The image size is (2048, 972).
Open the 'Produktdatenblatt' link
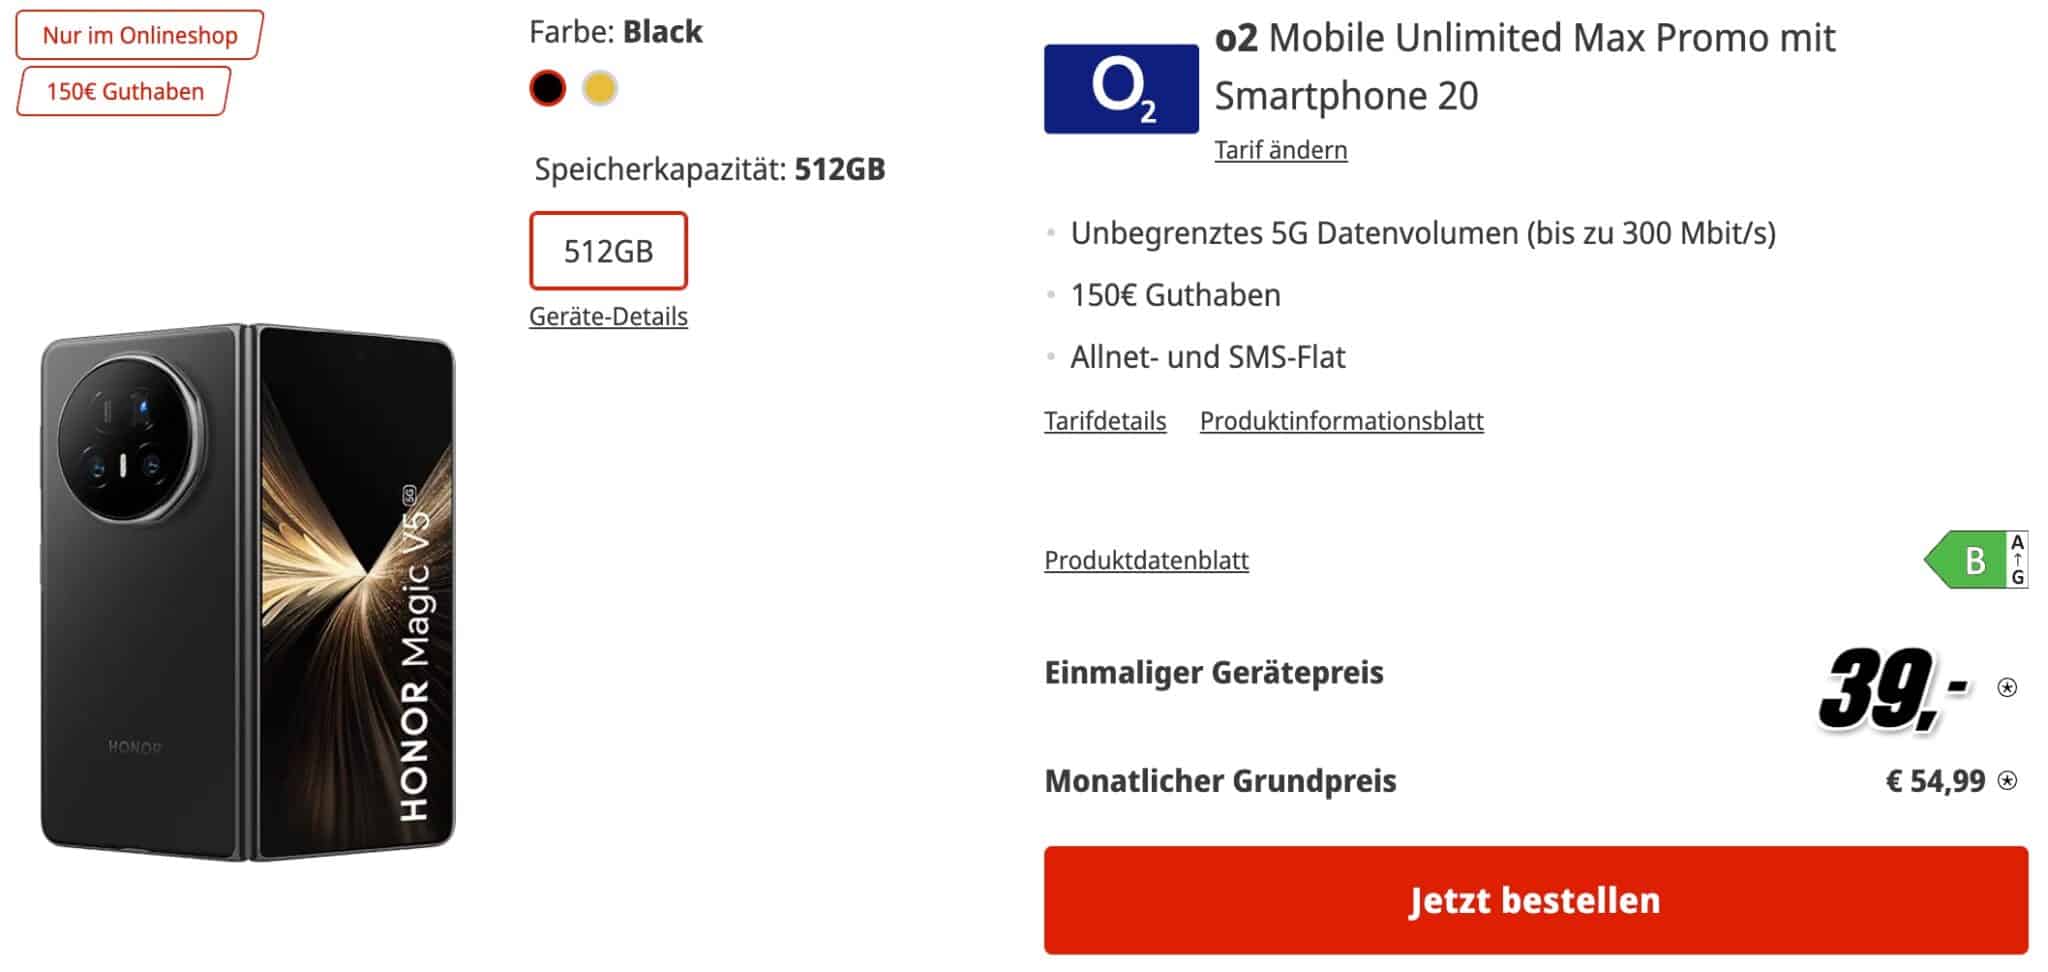click(x=1145, y=560)
